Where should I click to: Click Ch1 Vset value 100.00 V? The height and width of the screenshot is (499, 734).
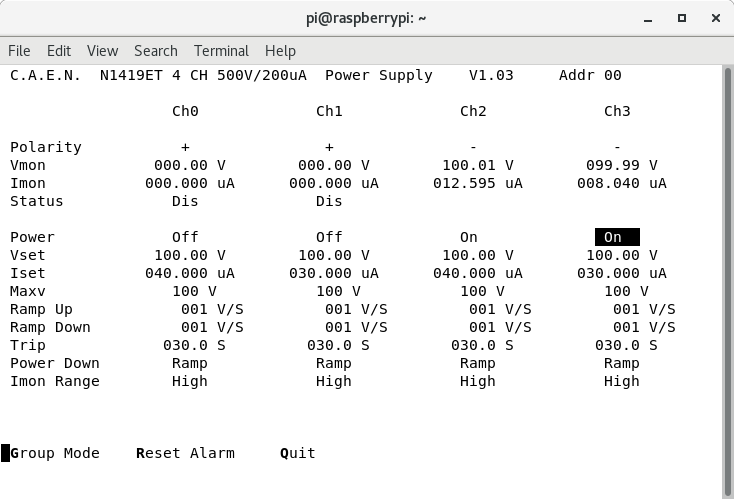tap(334, 255)
